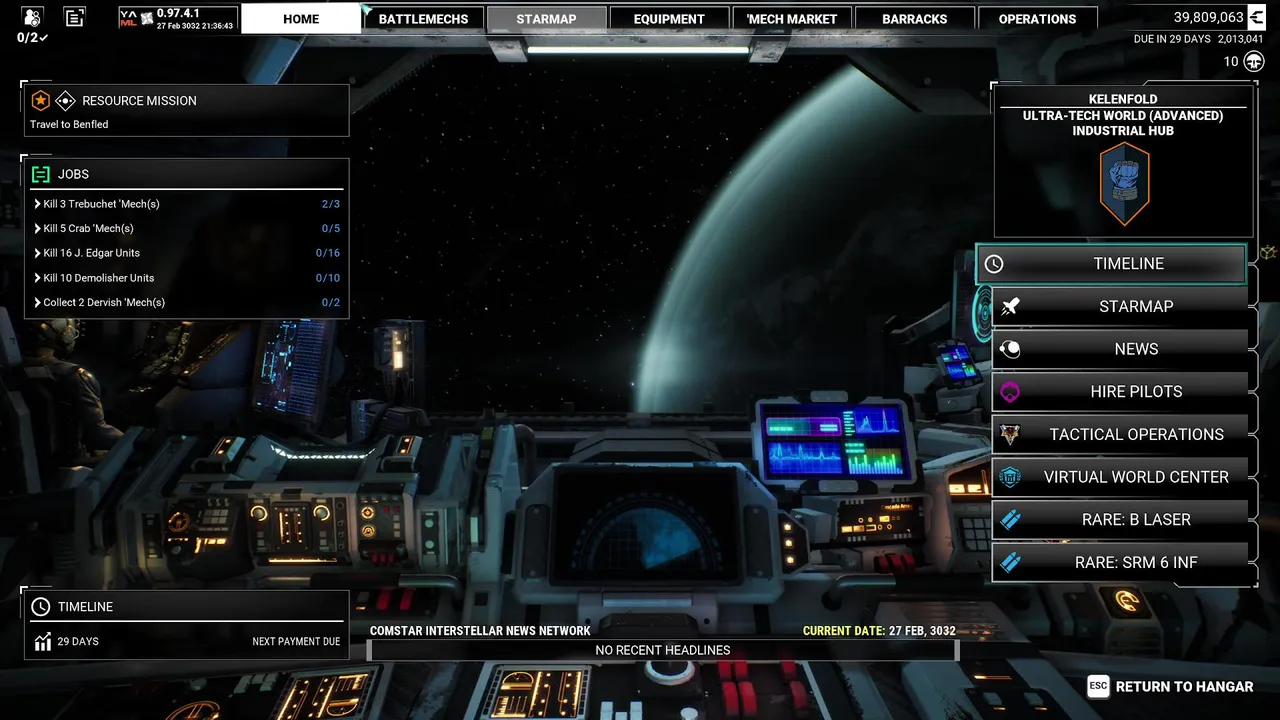Viewport: 1280px width, 720px height.
Task: View the Rare: B Laser offer label
Action: pyautogui.click(x=1136, y=520)
